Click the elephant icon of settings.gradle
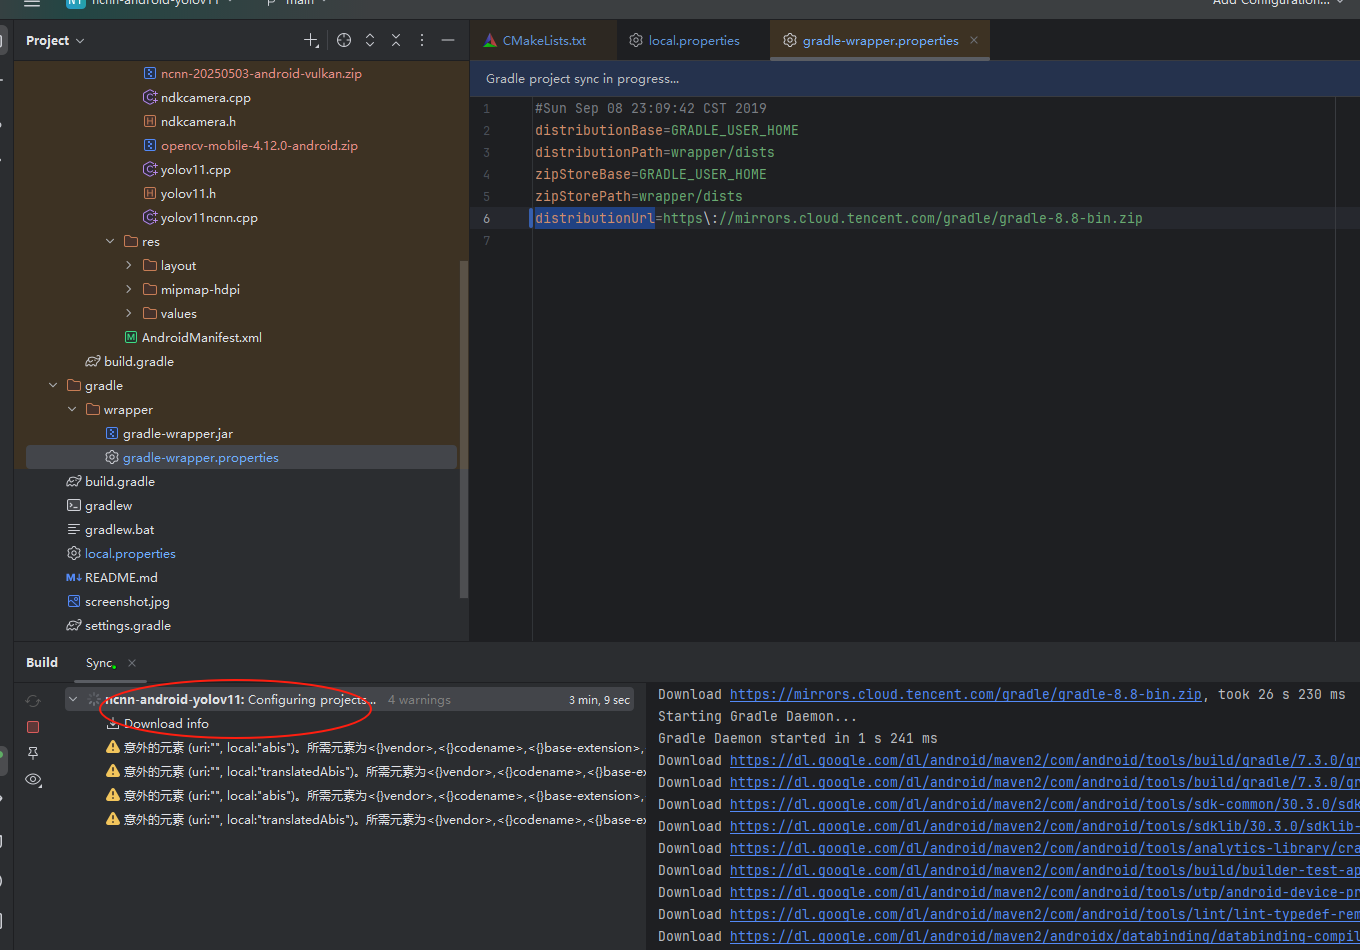The image size is (1360, 950). coord(73,626)
